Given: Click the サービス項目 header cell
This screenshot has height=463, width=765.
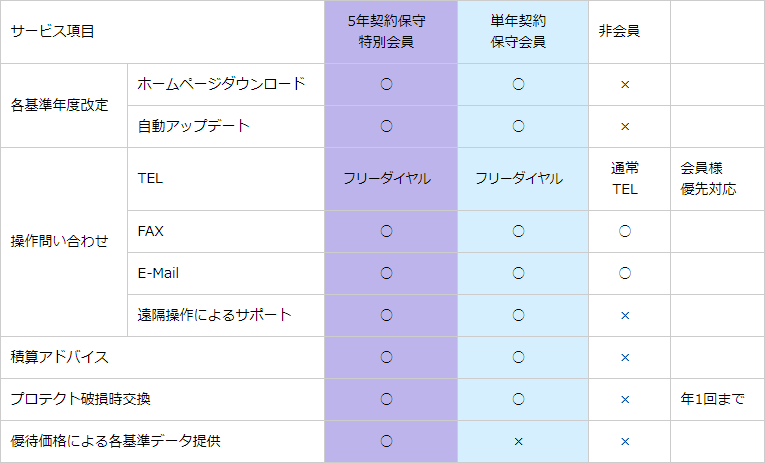Looking at the screenshot, I should 52,31.
